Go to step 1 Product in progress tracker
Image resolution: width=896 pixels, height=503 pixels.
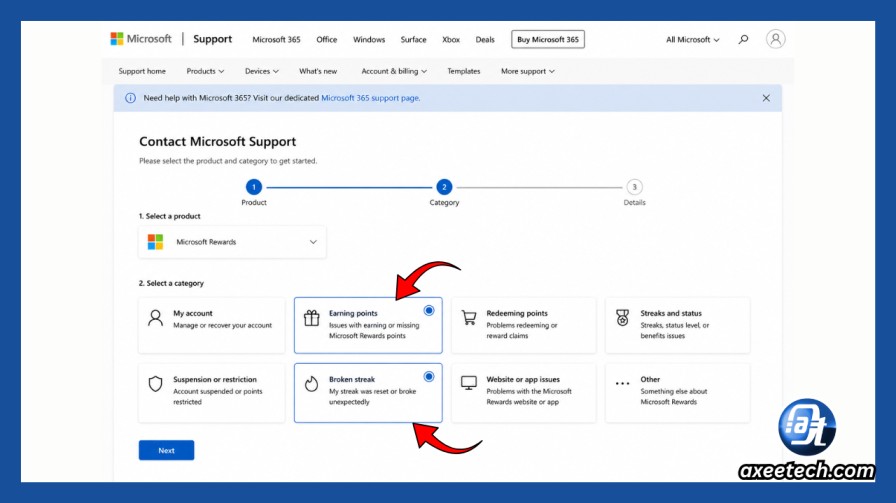pyautogui.click(x=254, y=187)
